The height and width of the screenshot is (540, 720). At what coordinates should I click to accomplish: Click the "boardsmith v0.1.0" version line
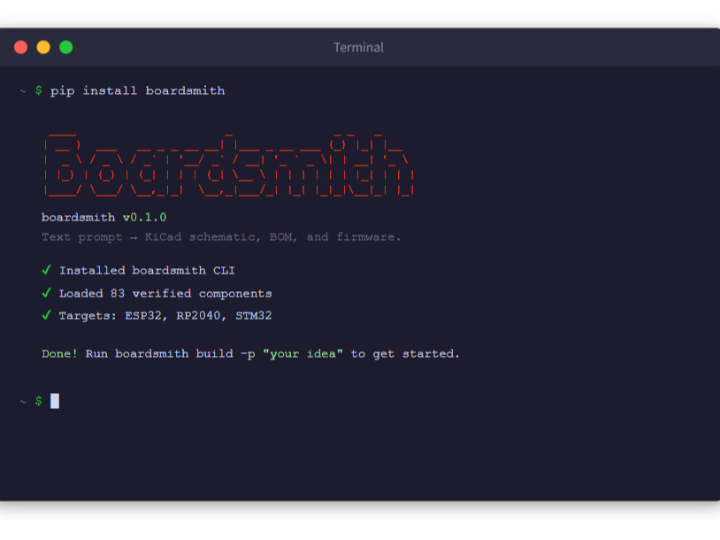click(x=103, y=217)
